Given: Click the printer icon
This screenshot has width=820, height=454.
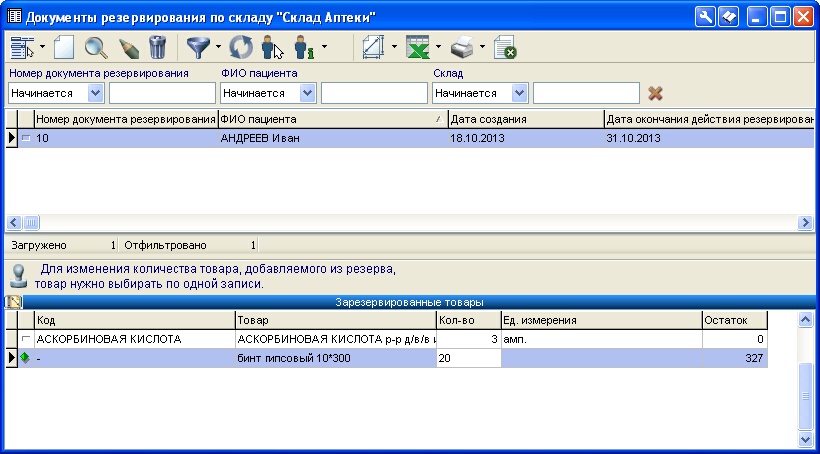Looking at the screenshot, I should [x=462, y=48].
